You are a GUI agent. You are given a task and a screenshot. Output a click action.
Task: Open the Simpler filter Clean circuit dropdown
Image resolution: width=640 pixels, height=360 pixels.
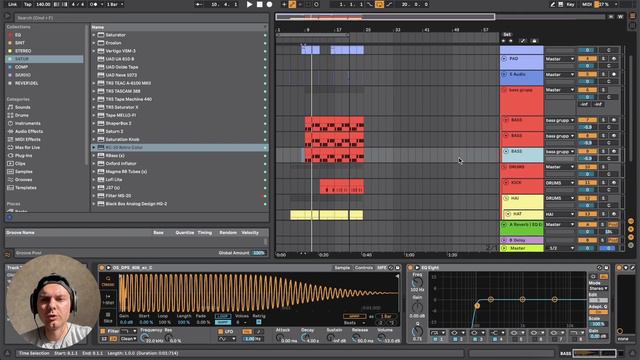(x=128, y=339)
